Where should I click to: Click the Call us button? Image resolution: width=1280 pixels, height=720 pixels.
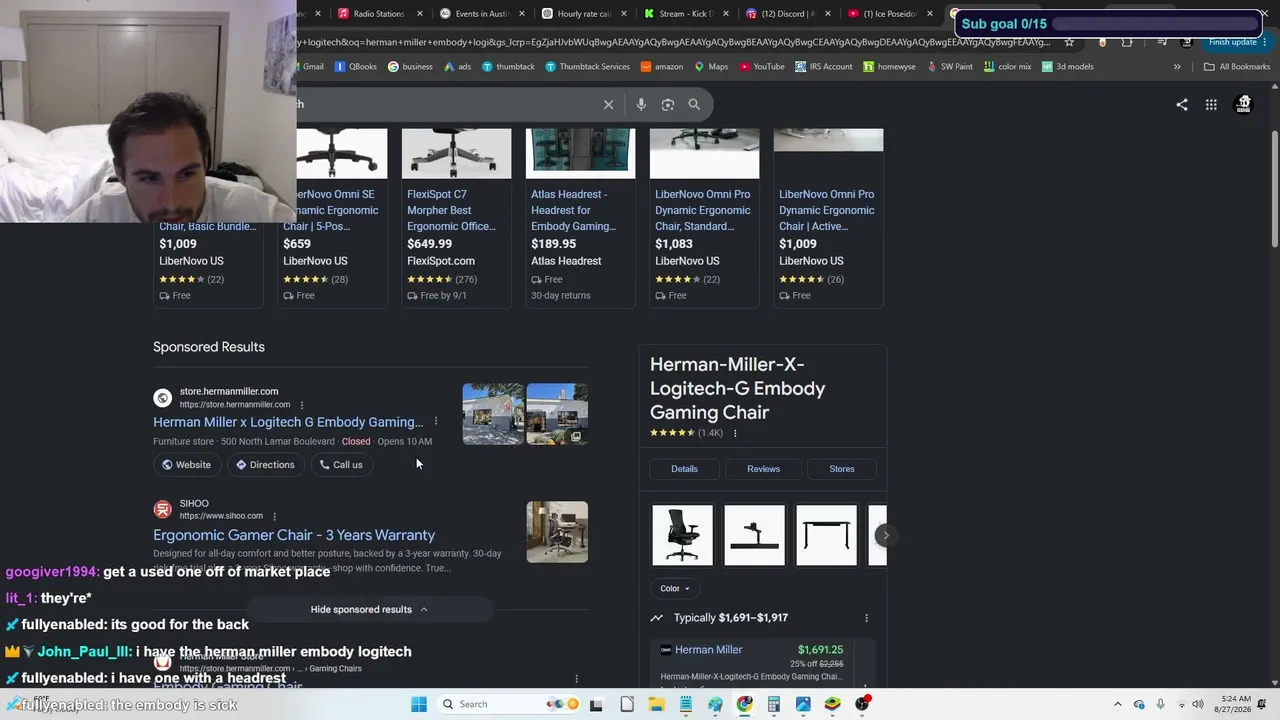click(x=341, y=465)
